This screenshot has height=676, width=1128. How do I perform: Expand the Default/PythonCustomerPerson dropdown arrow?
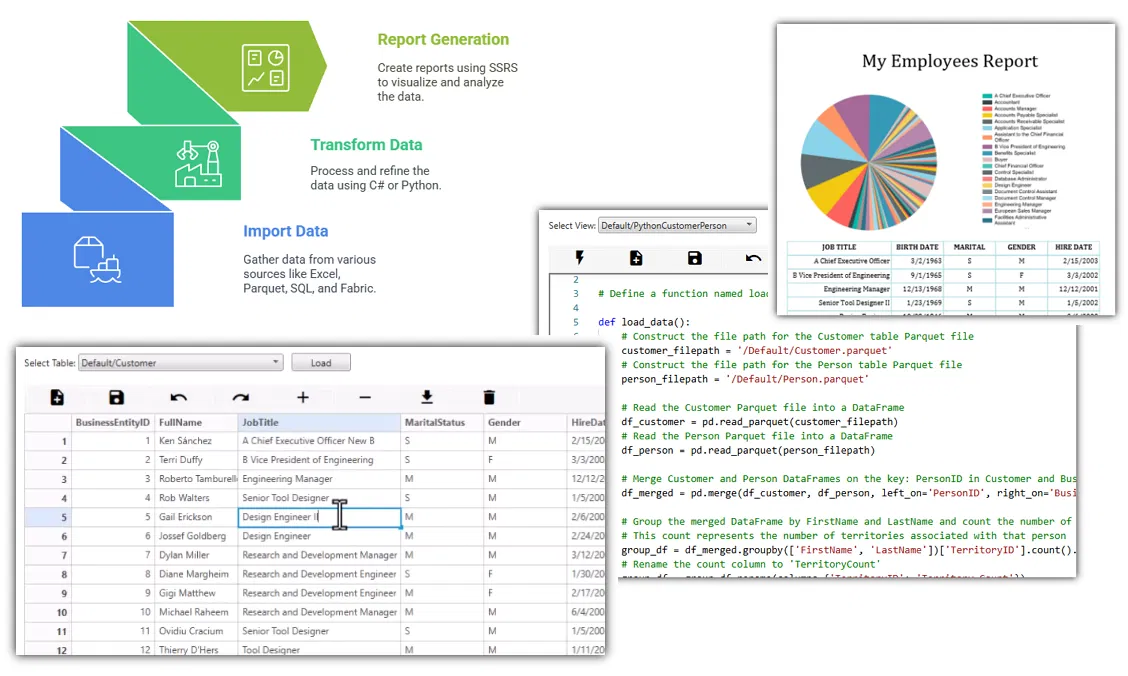(750, 224)
